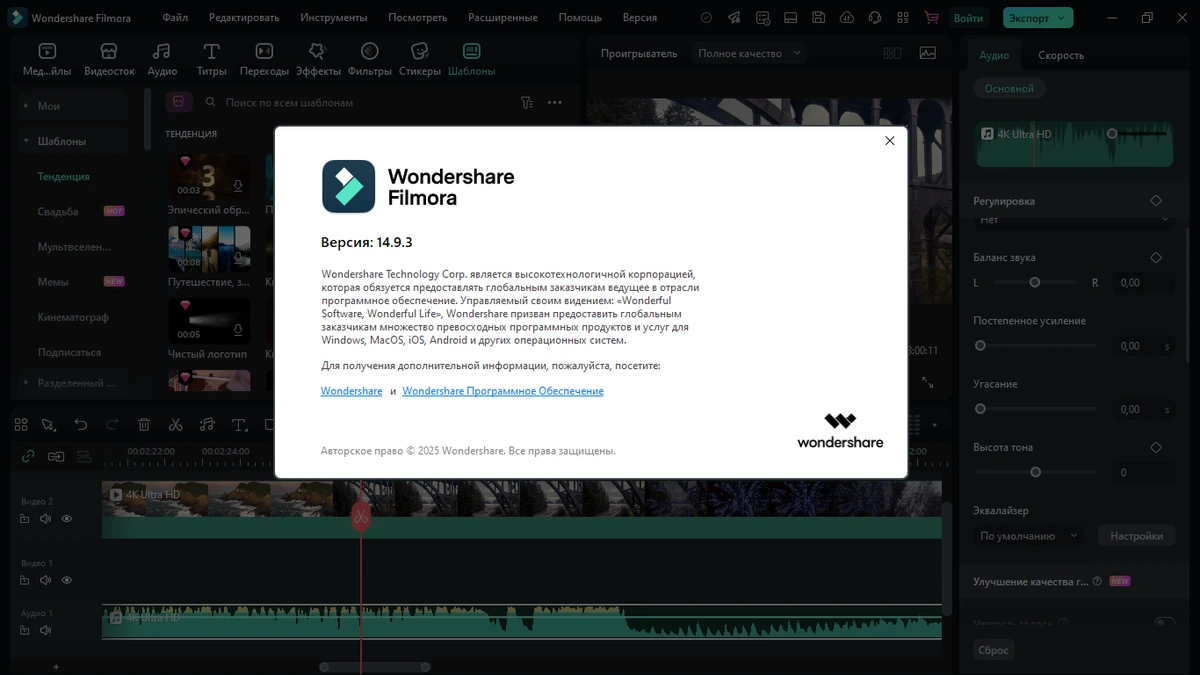Click the template filter icon
Viewport: 1200px width, 675px height.
click(x=527, y=102)
